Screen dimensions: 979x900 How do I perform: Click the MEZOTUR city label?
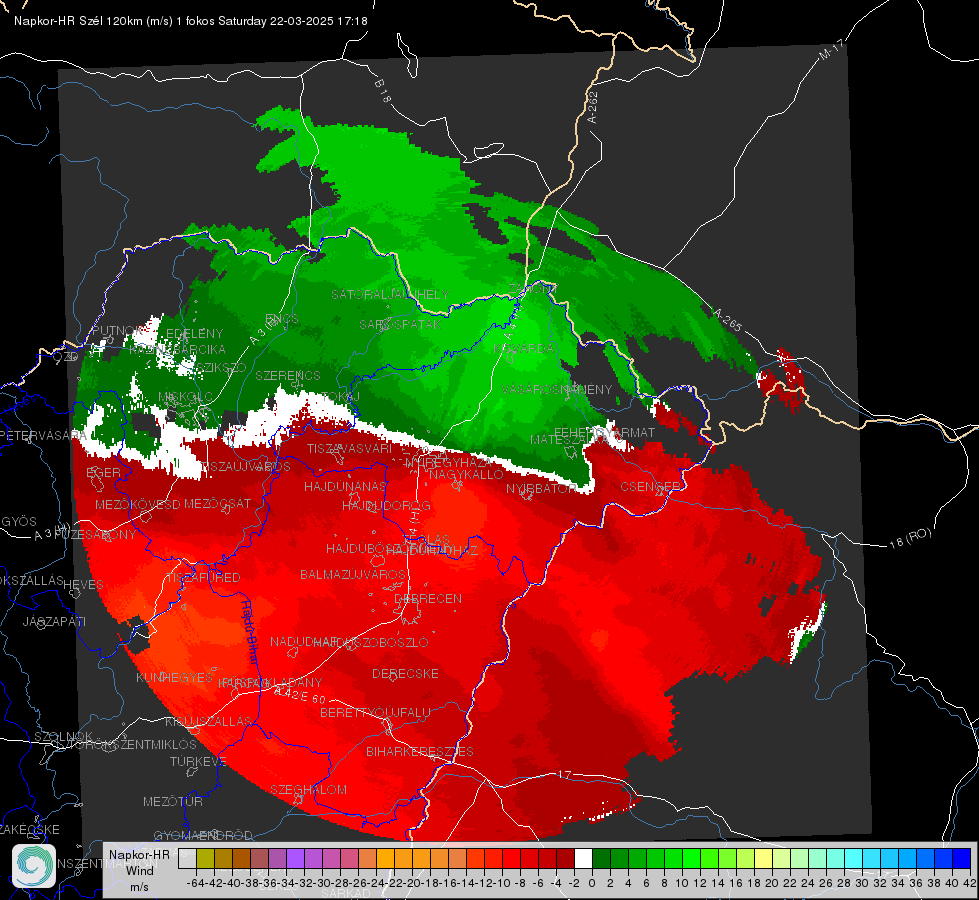(x=173, y=801)
